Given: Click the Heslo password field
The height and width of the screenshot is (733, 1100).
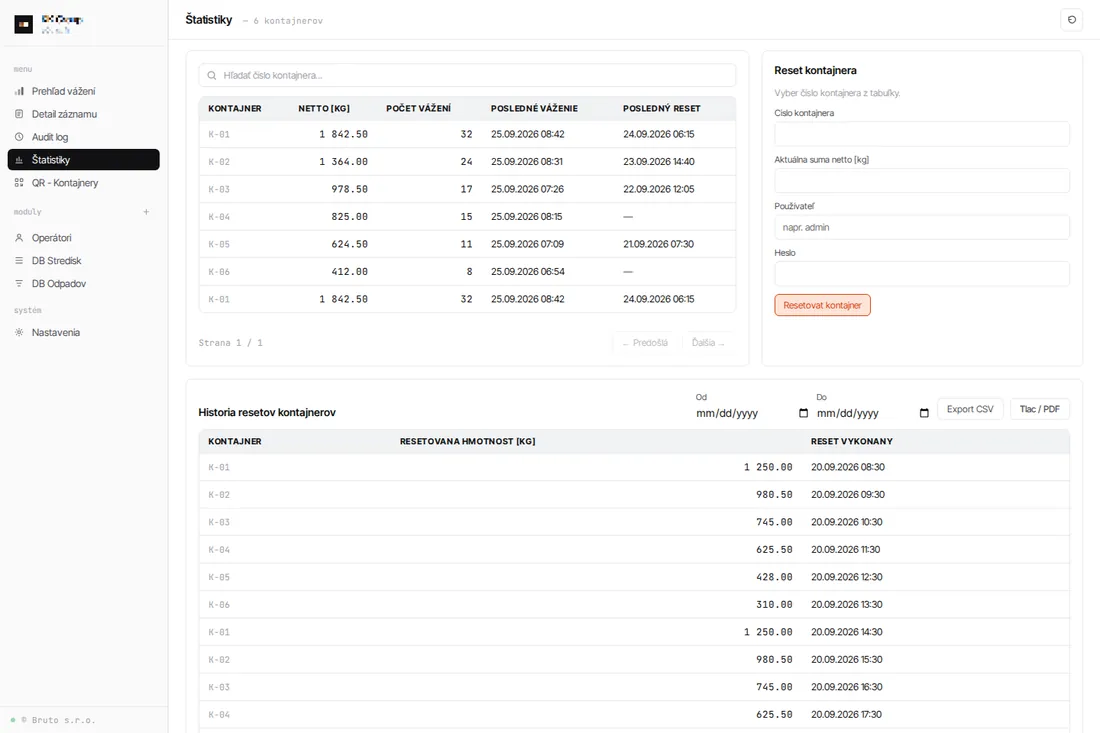Looking at the screenshot, I should [922, 274].
